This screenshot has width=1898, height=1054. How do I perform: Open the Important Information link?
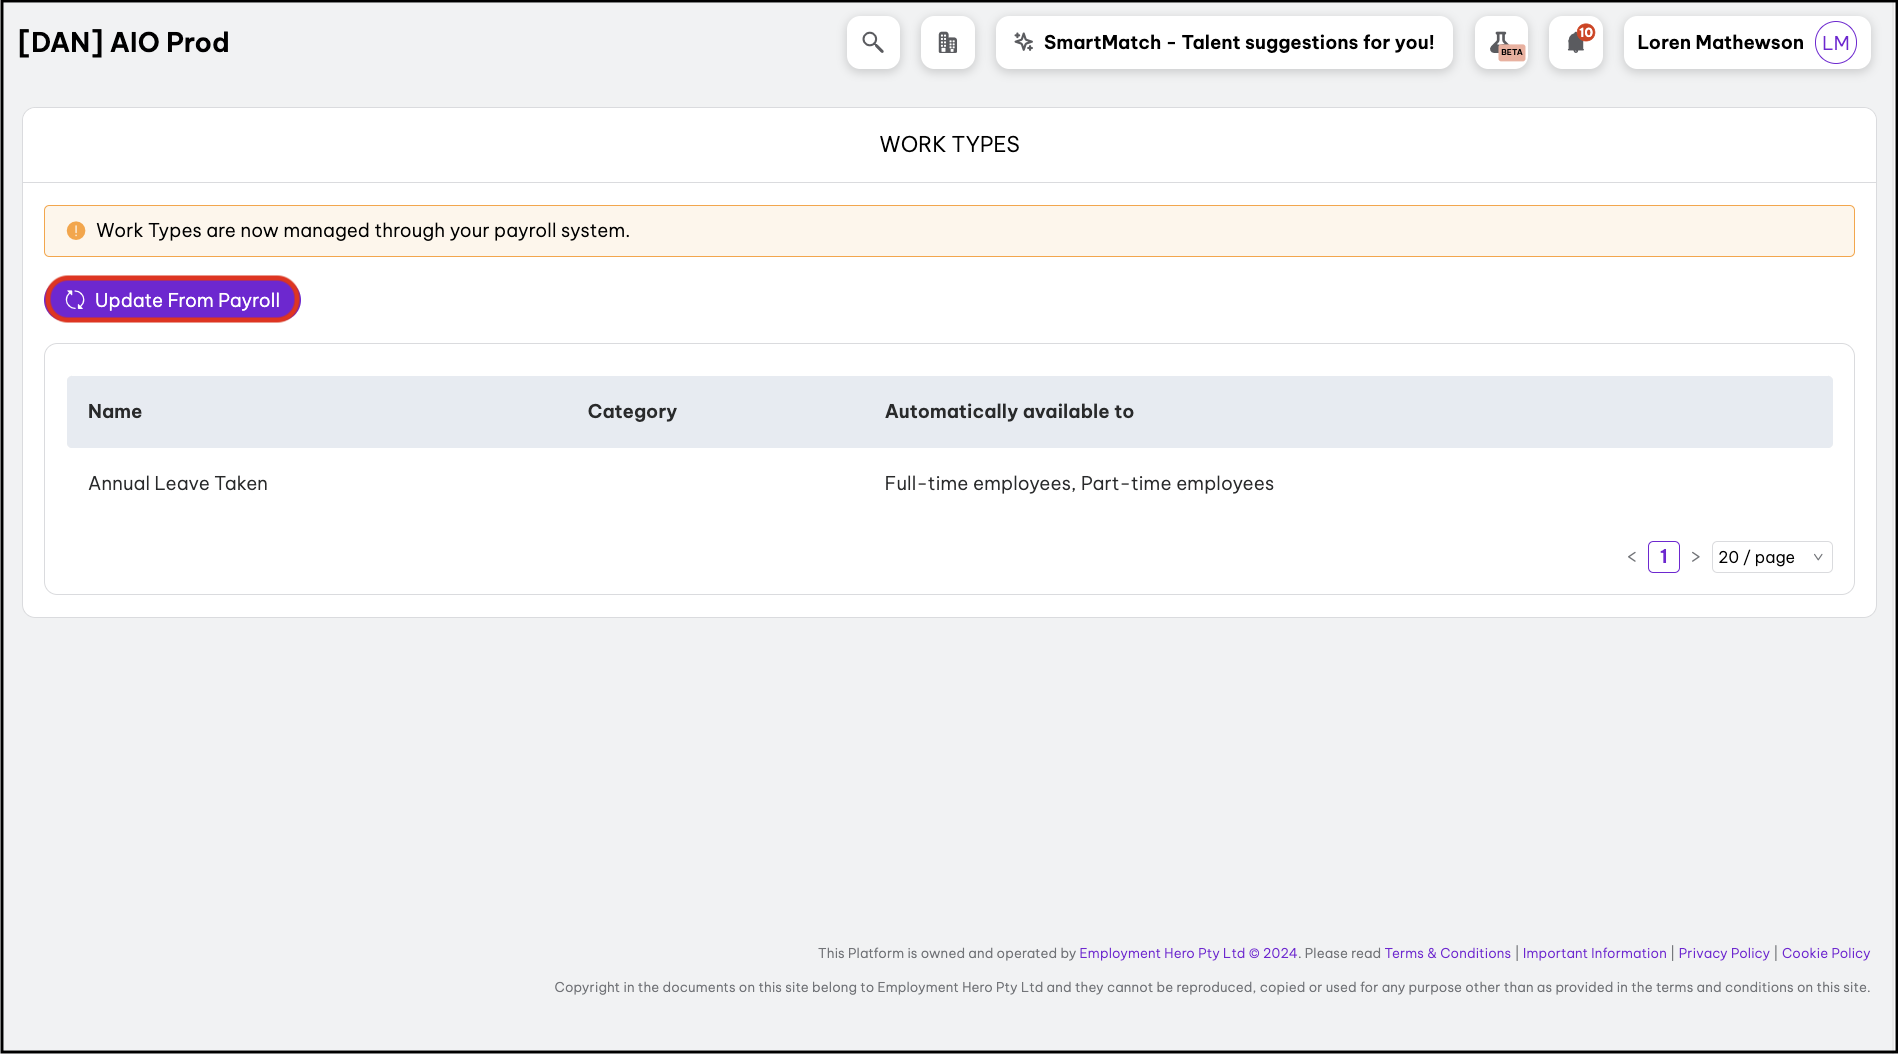tap(1594, 953)
